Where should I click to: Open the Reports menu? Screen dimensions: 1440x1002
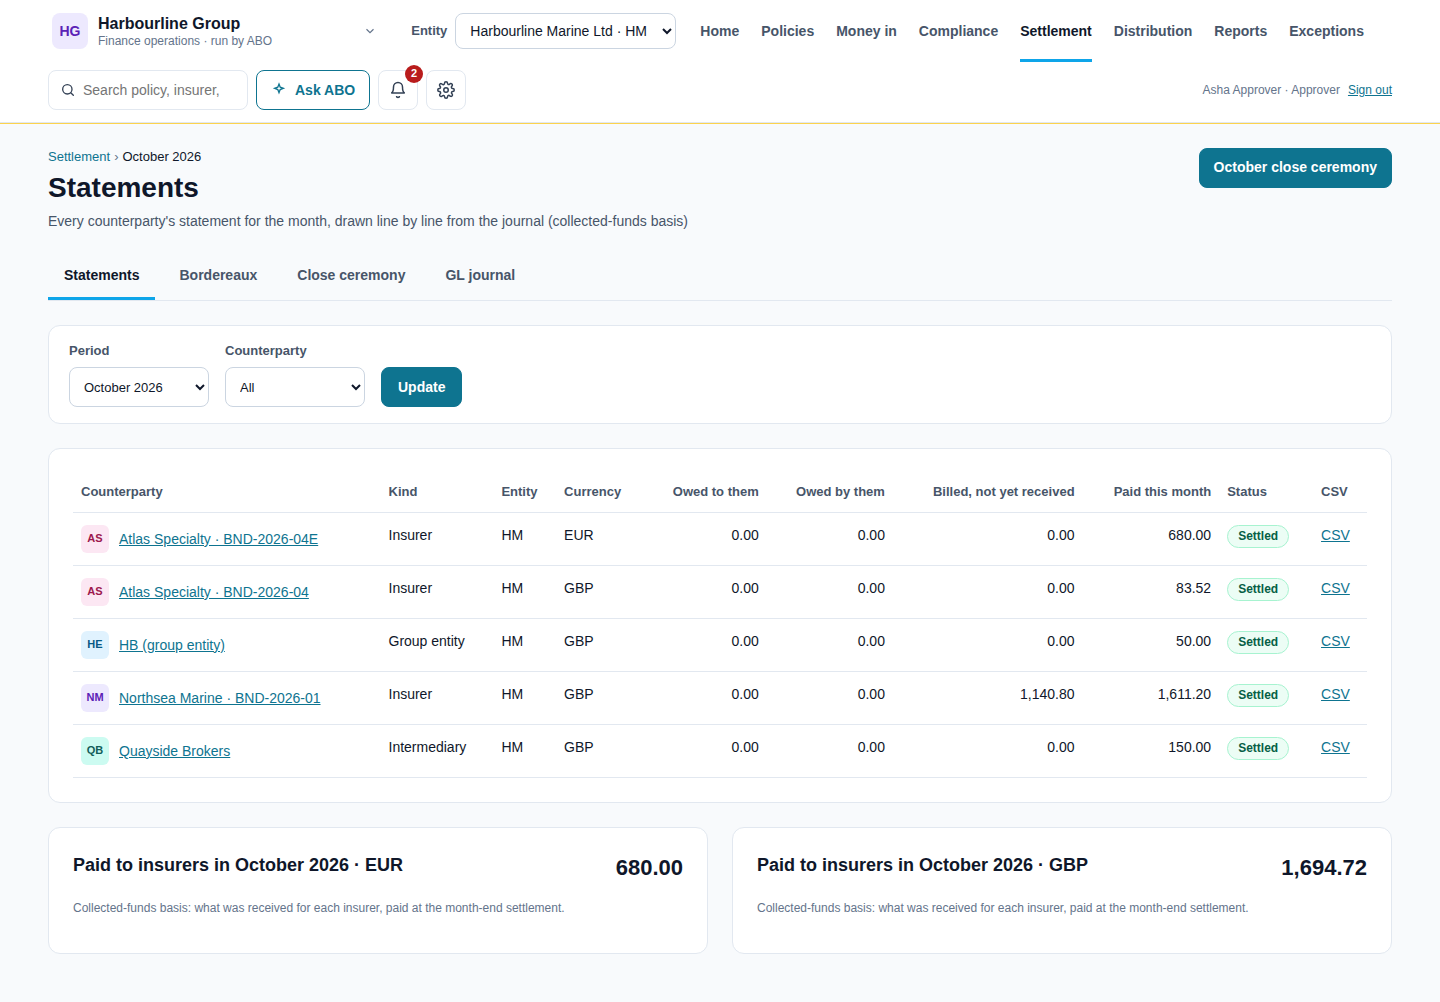[1241, 31]
